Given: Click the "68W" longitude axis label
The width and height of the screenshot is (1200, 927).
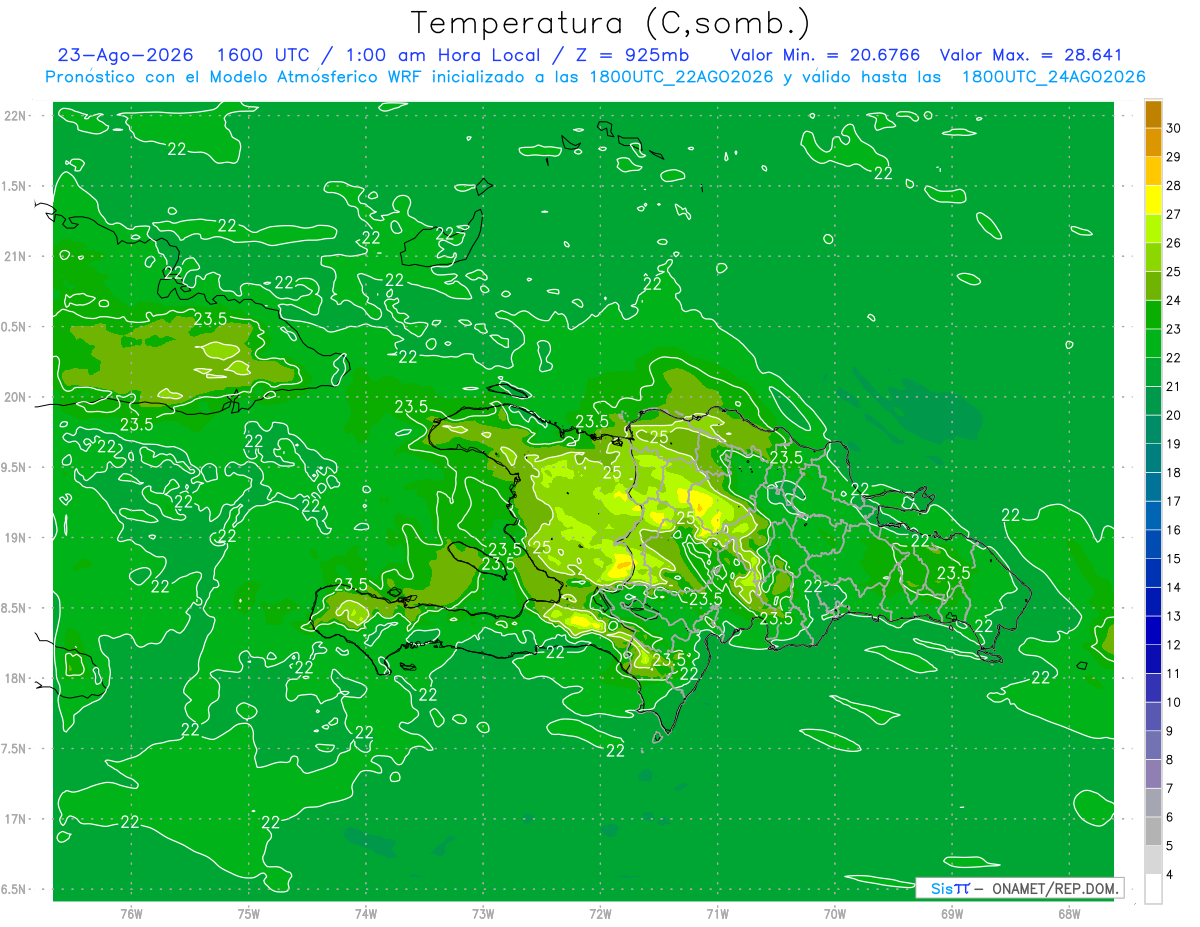Looking at the screenshot, I should click(1069, 914).
